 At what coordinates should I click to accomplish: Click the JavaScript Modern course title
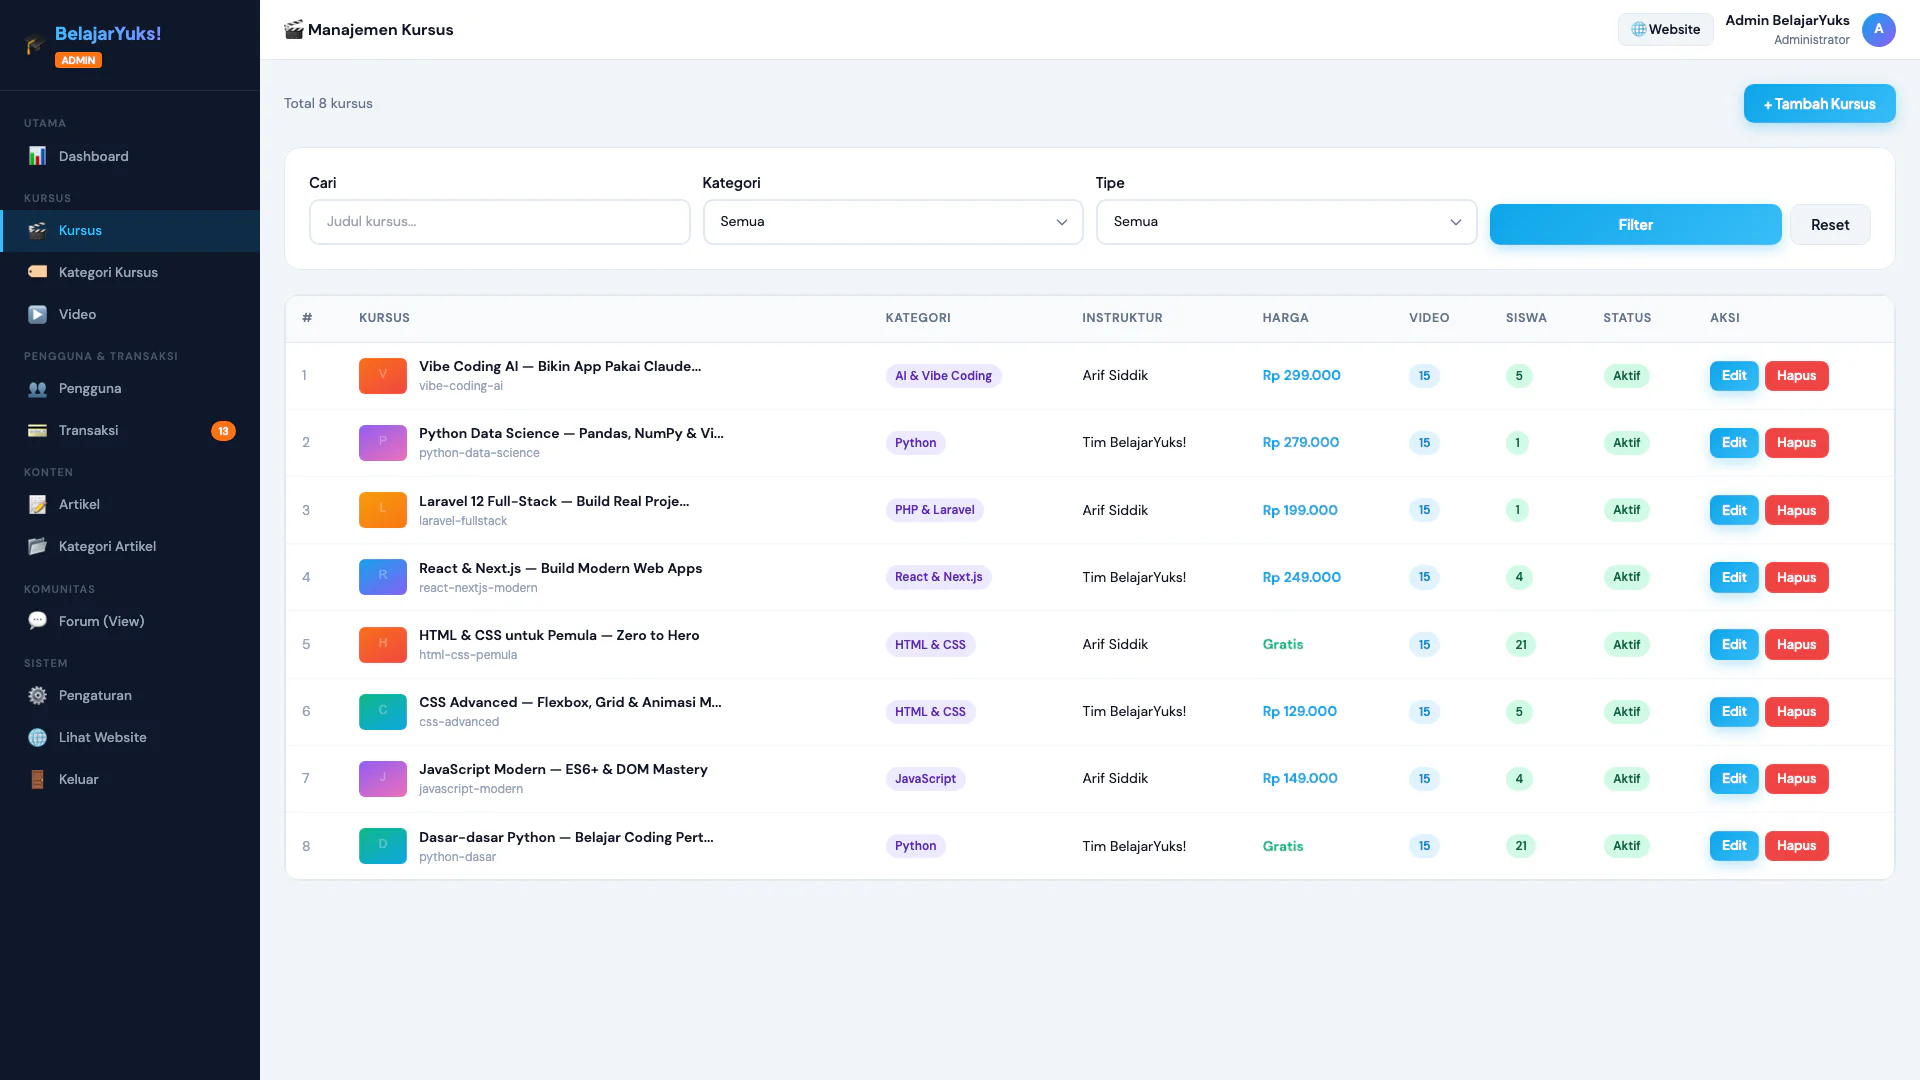[563, 769]
